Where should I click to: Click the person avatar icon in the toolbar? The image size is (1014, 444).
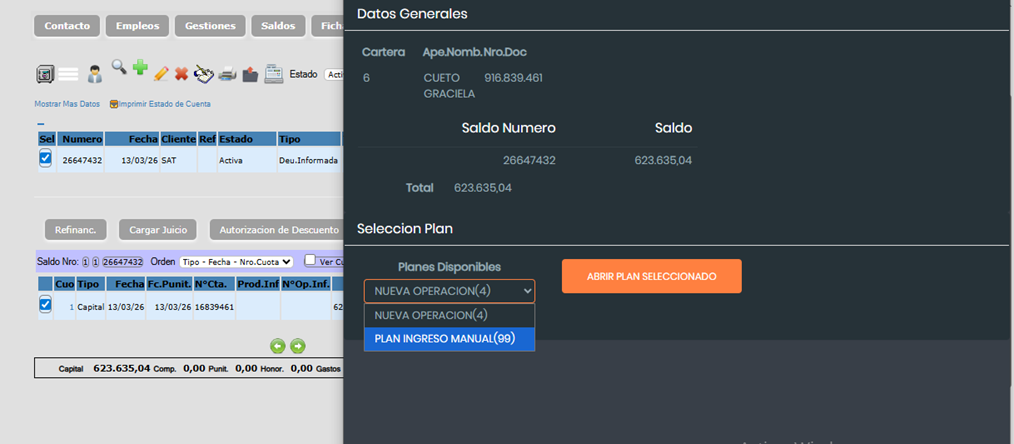95,74
